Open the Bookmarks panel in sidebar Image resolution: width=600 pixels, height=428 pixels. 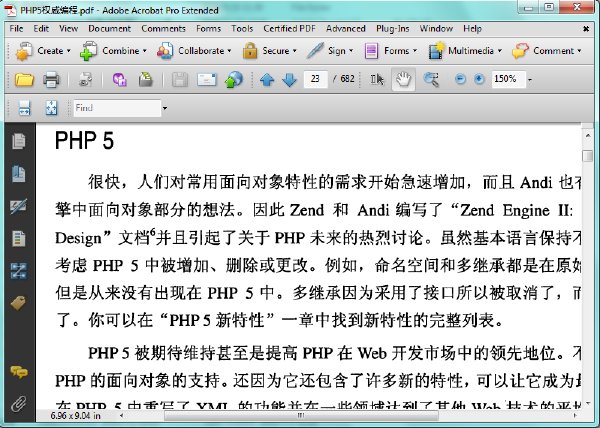point(19,174)
